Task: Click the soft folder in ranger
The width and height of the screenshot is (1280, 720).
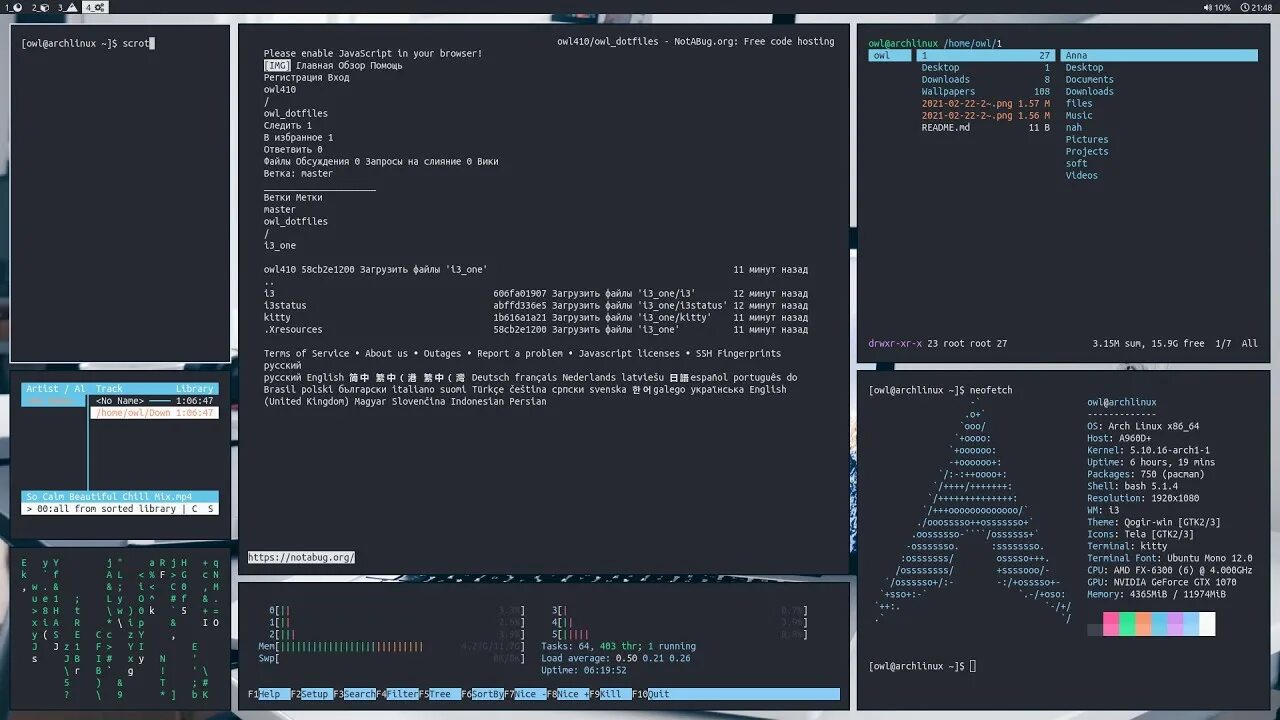Action: pyautogui.click(x=1076, y=163)
